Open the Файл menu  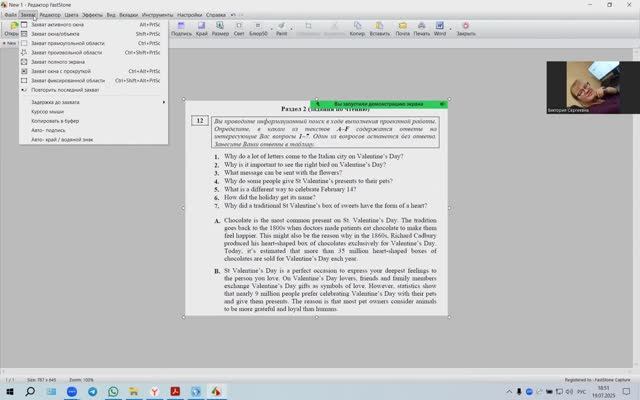pyautogui.click(x=11, y=15)
